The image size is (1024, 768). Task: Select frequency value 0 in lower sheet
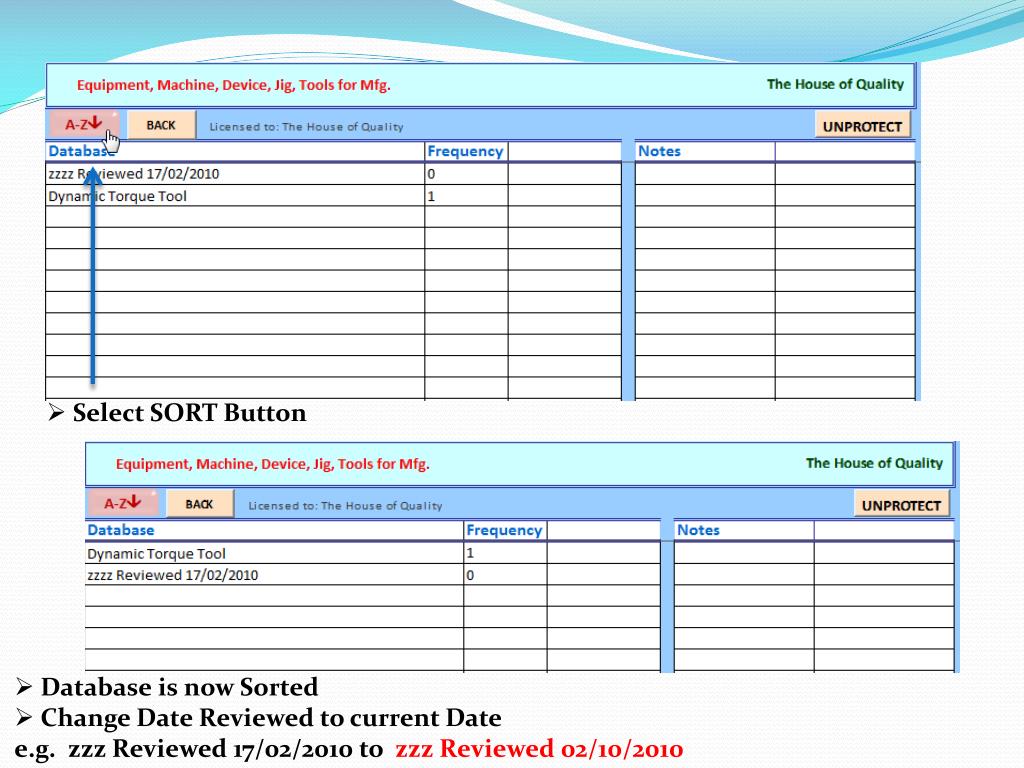pyautogui.click(x=505, y=575)
